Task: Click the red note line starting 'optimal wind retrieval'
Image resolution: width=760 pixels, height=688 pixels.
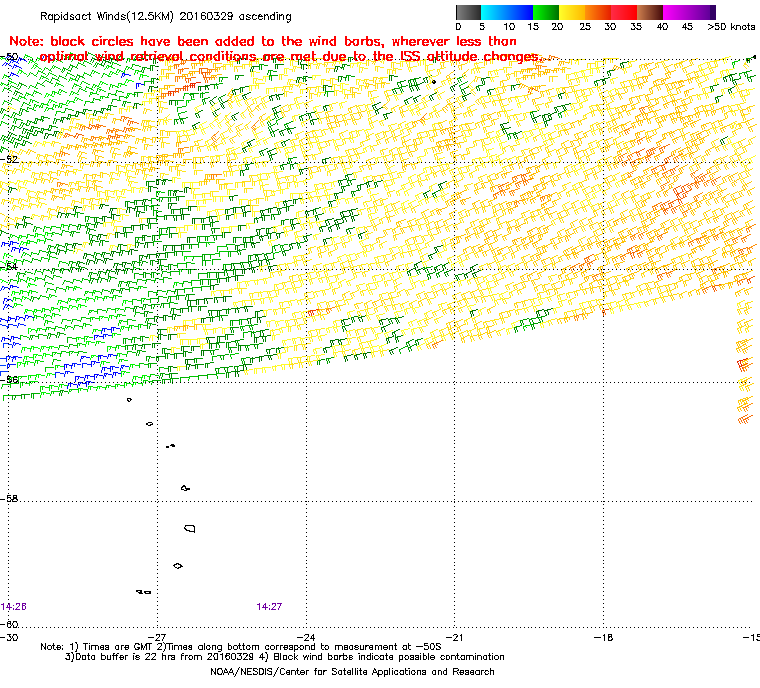Action: point(292,57)
